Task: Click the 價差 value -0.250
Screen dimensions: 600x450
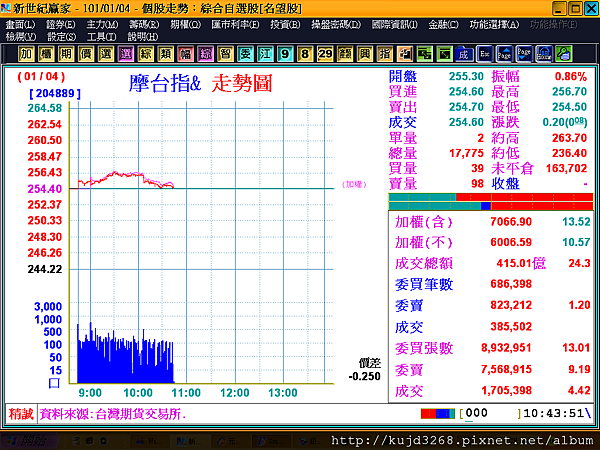Action: (364, 376)
